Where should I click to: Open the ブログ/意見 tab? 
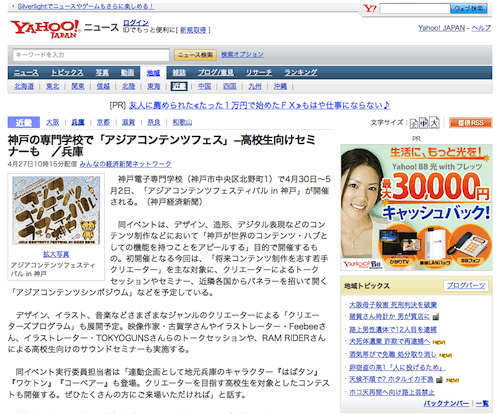point(216,72)
